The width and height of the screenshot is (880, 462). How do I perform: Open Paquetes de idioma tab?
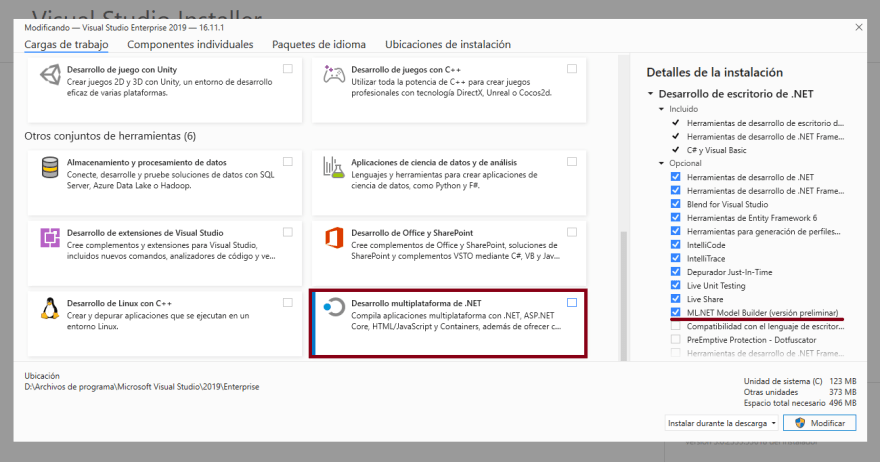pos(319,44)
